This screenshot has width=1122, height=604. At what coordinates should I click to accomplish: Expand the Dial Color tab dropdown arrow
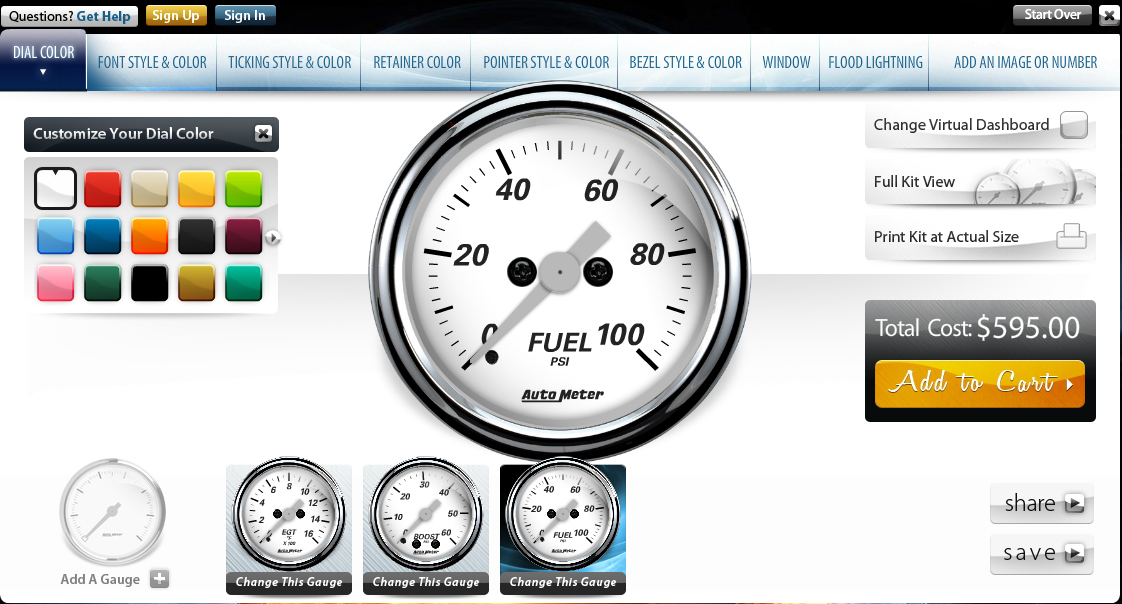43,72
